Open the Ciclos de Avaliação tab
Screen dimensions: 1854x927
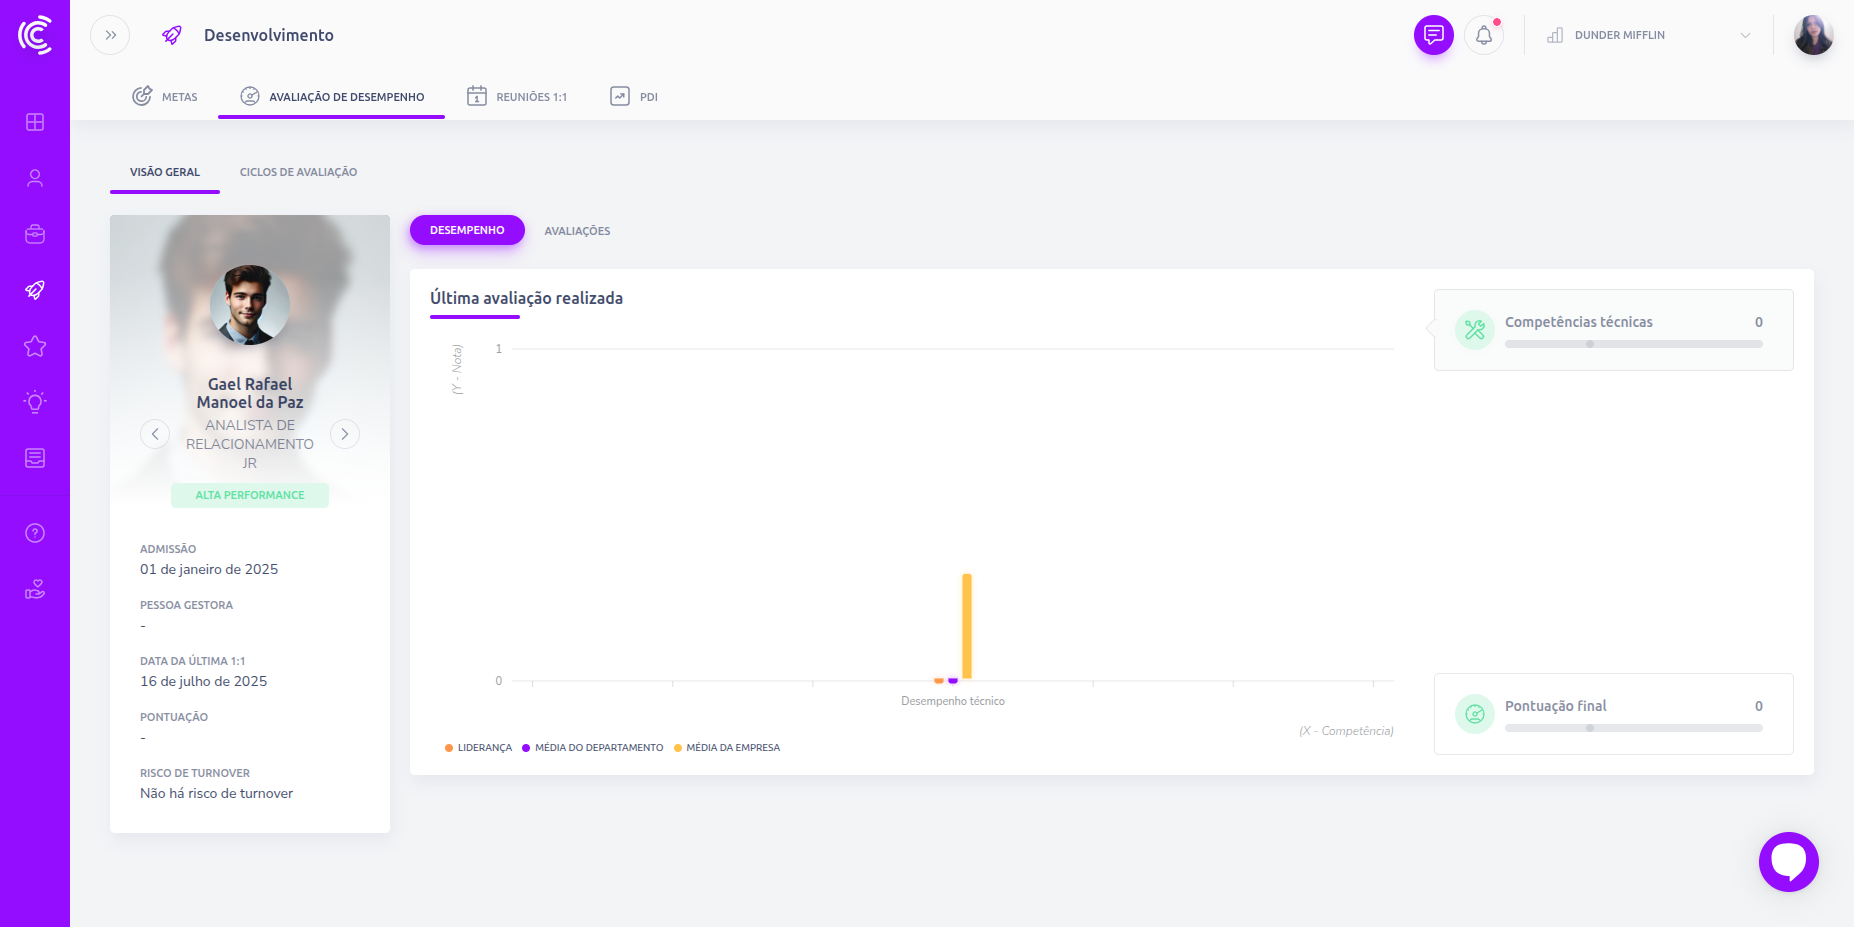click(x=298, y=172)
